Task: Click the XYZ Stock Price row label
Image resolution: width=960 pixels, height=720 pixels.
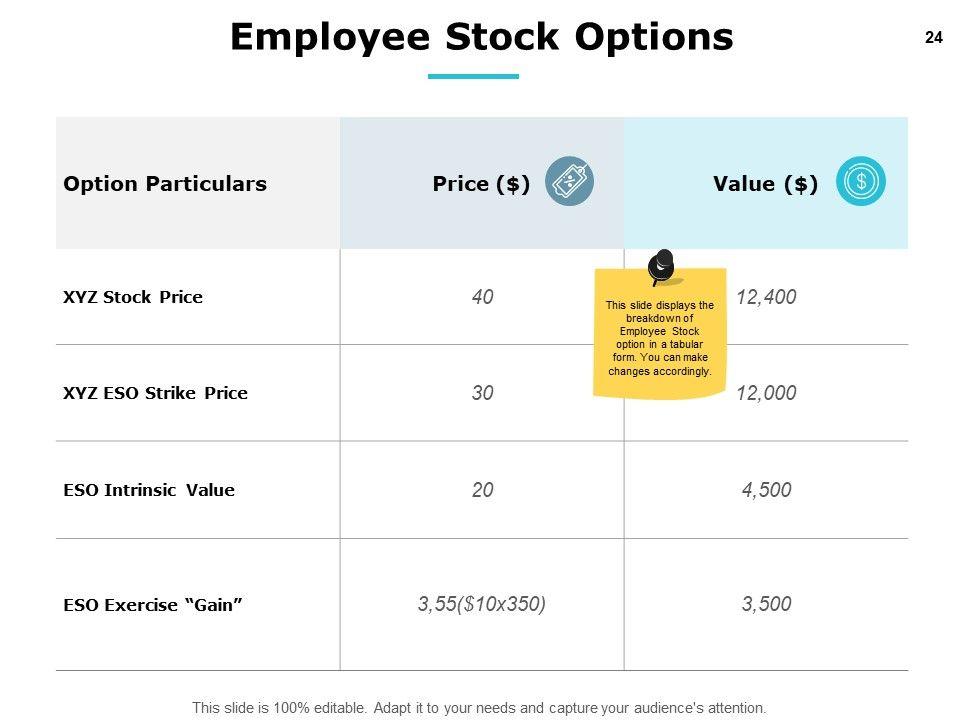Action: [133, 297]
